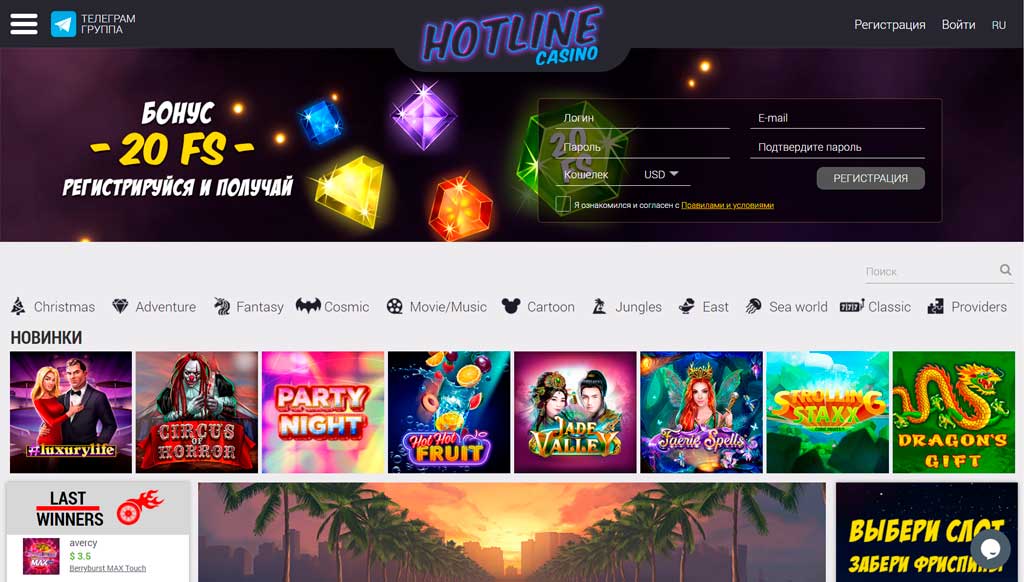Open the Правилами и условиями link
Image resolution: width=1024 pixels, height=582 pixels.
727,205
